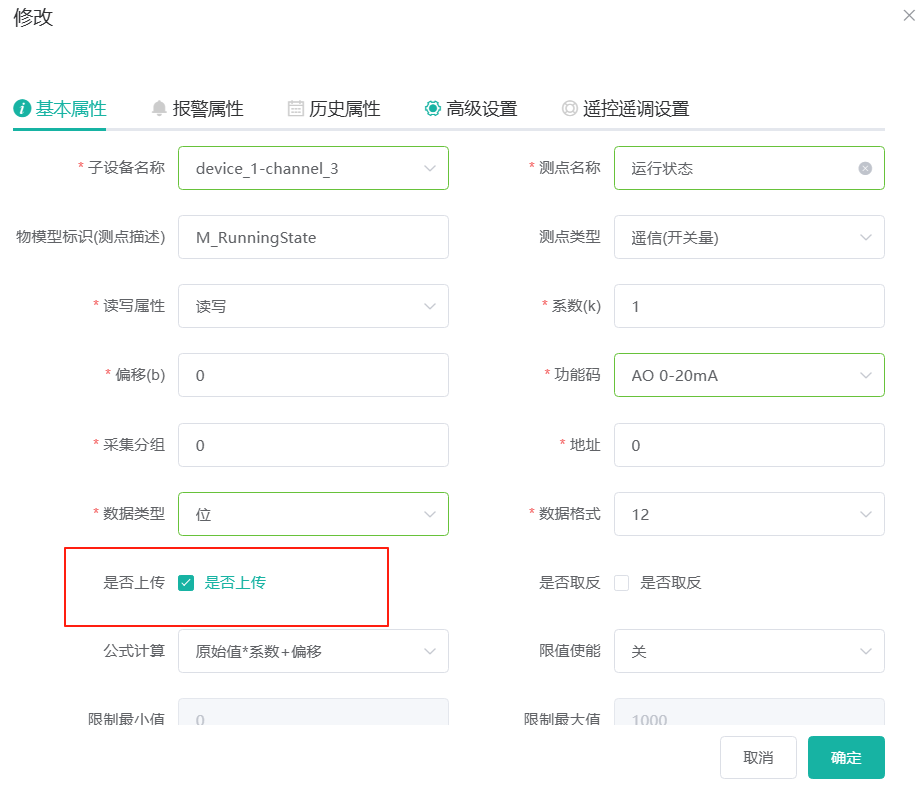The width and height of the screenshot is (919, 787).
Task: Uncheck the 是否上传 checkbox
Action: (186, 583)
